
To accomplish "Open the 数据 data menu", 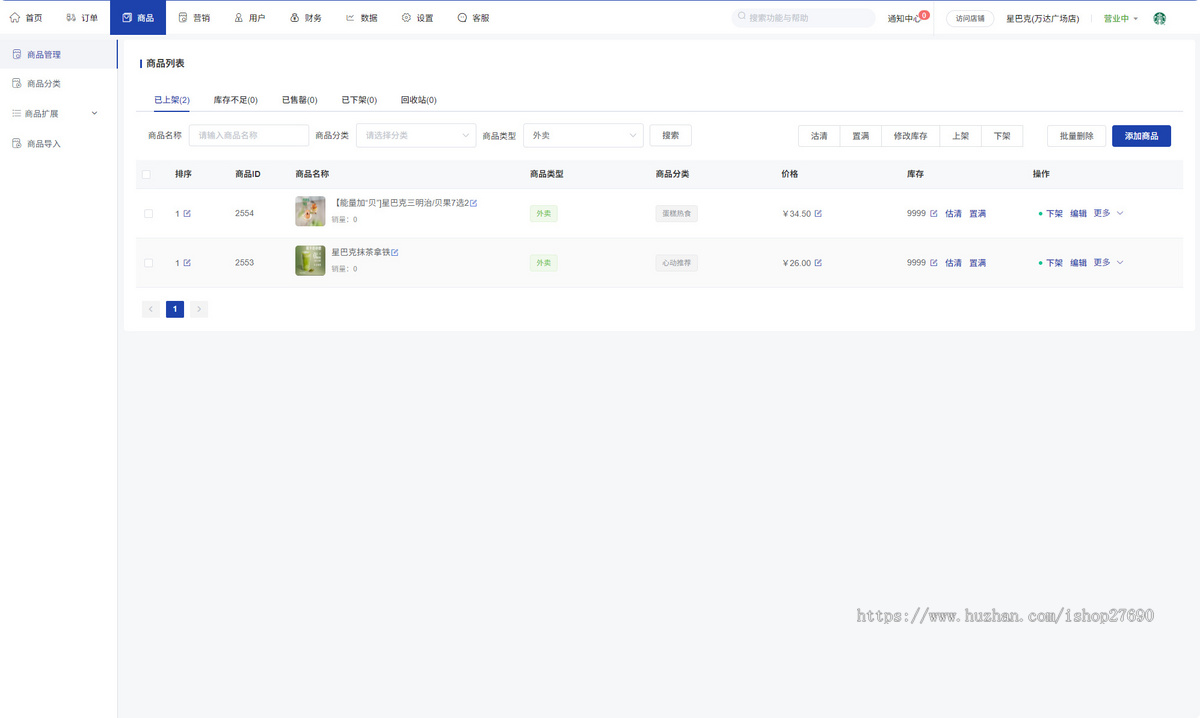I will (362, 18).
